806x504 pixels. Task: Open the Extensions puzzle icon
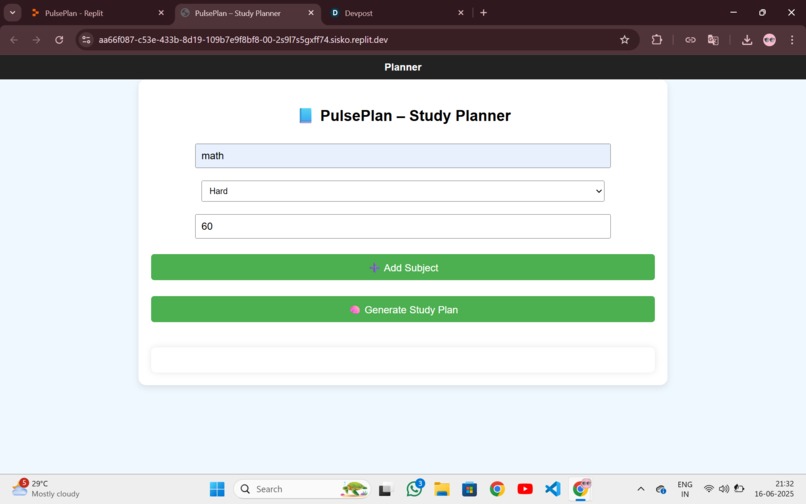(656, 40)
